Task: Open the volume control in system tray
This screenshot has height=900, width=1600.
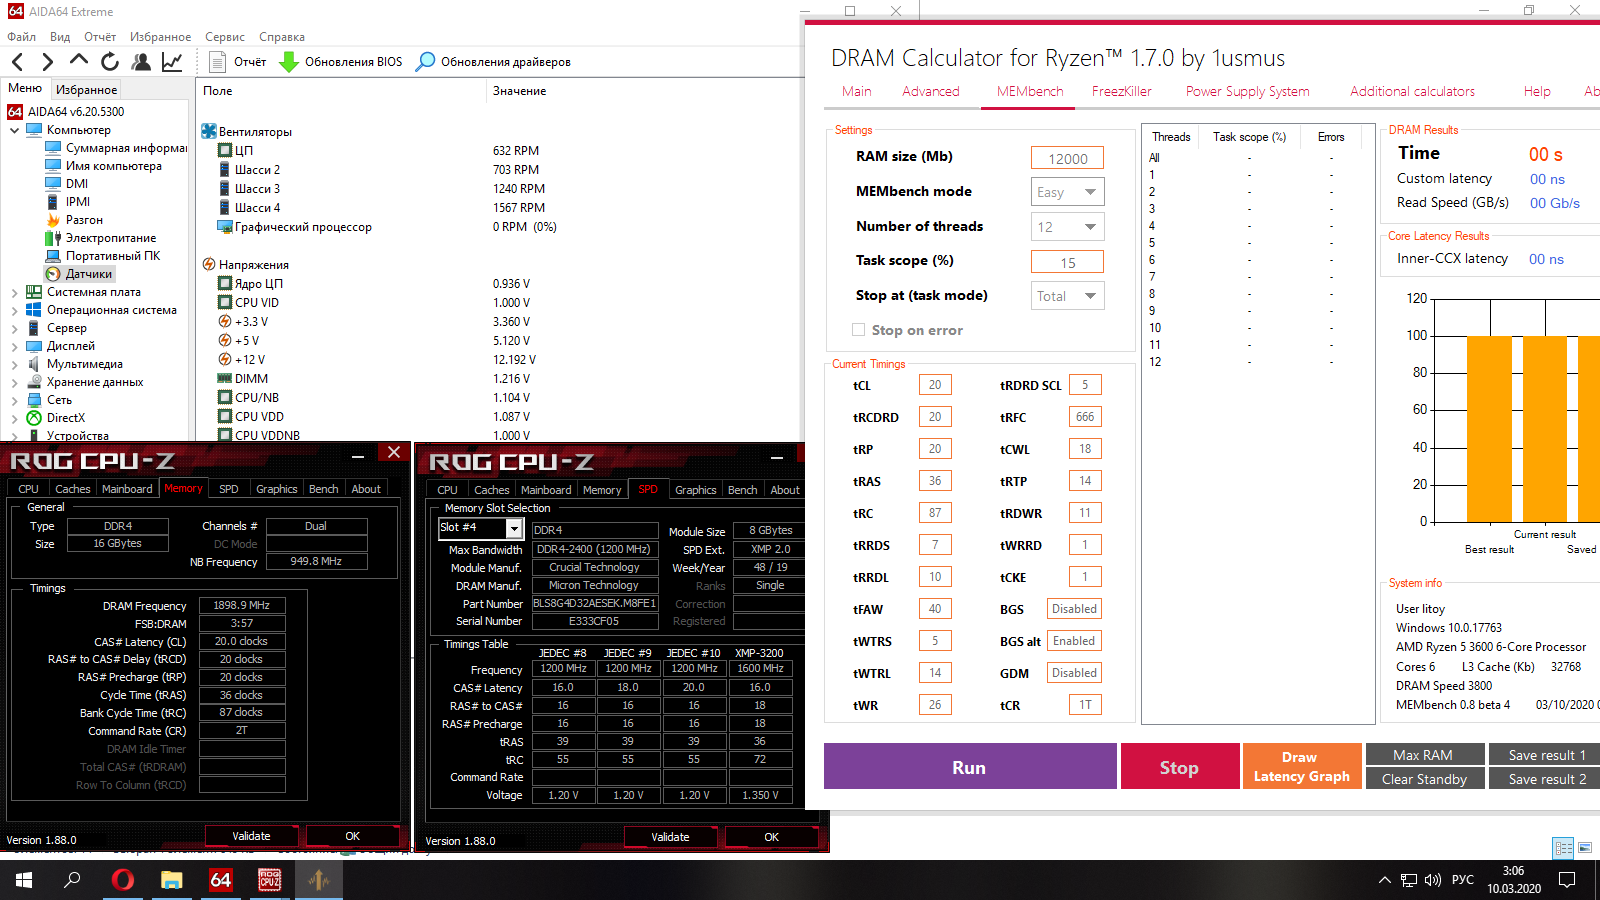Action: [x=1433, y=880]
